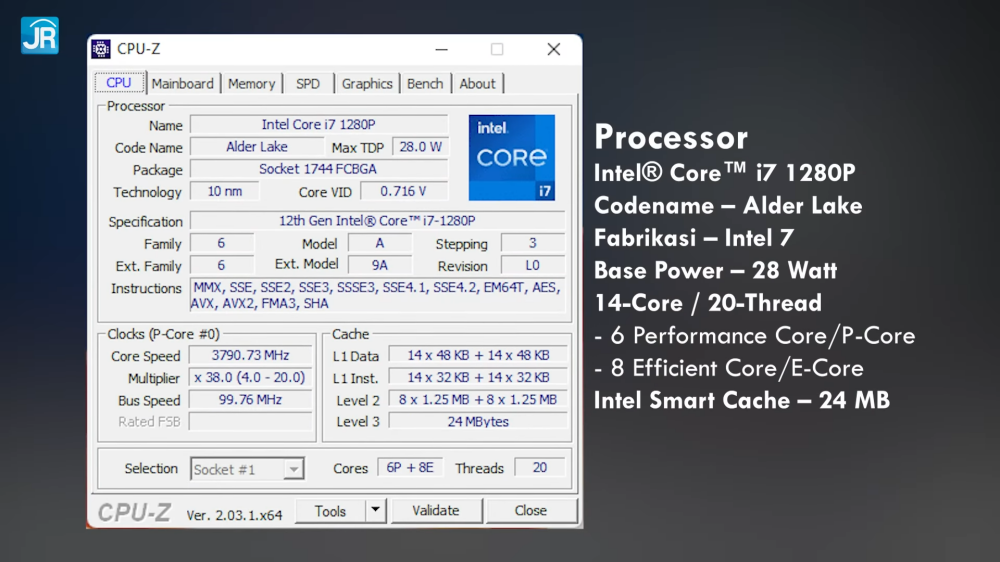Click the Ext. Model value 9A
1000x562 pixels.
pos(379,265)
